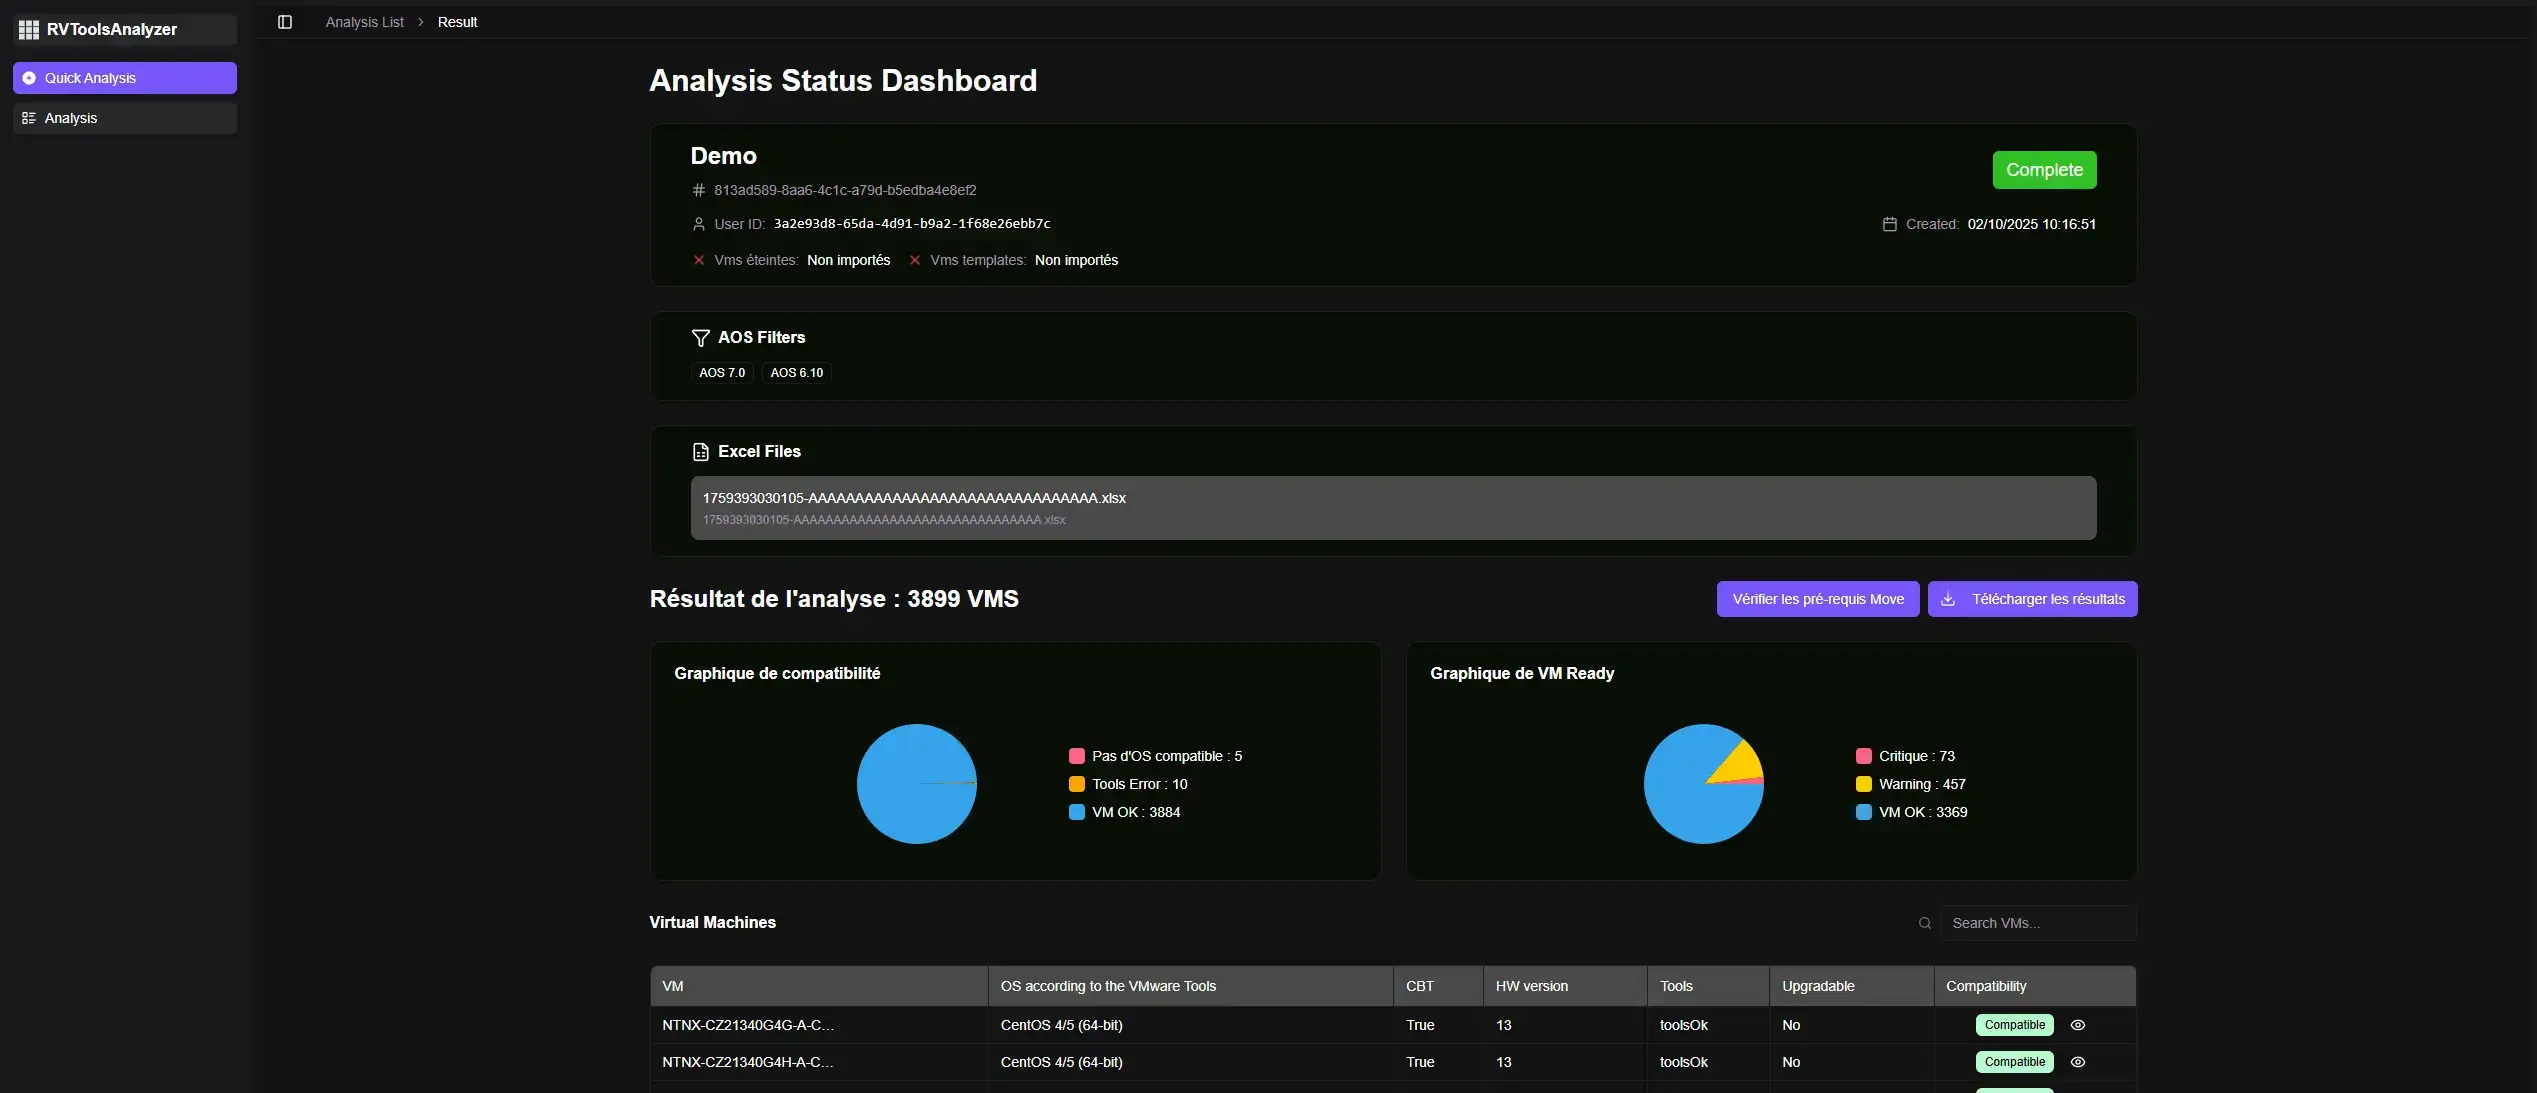The height and width of the screenshot is (1093, 2537).
Task: Click the Excel Files document icon
Action: point(700,452)
